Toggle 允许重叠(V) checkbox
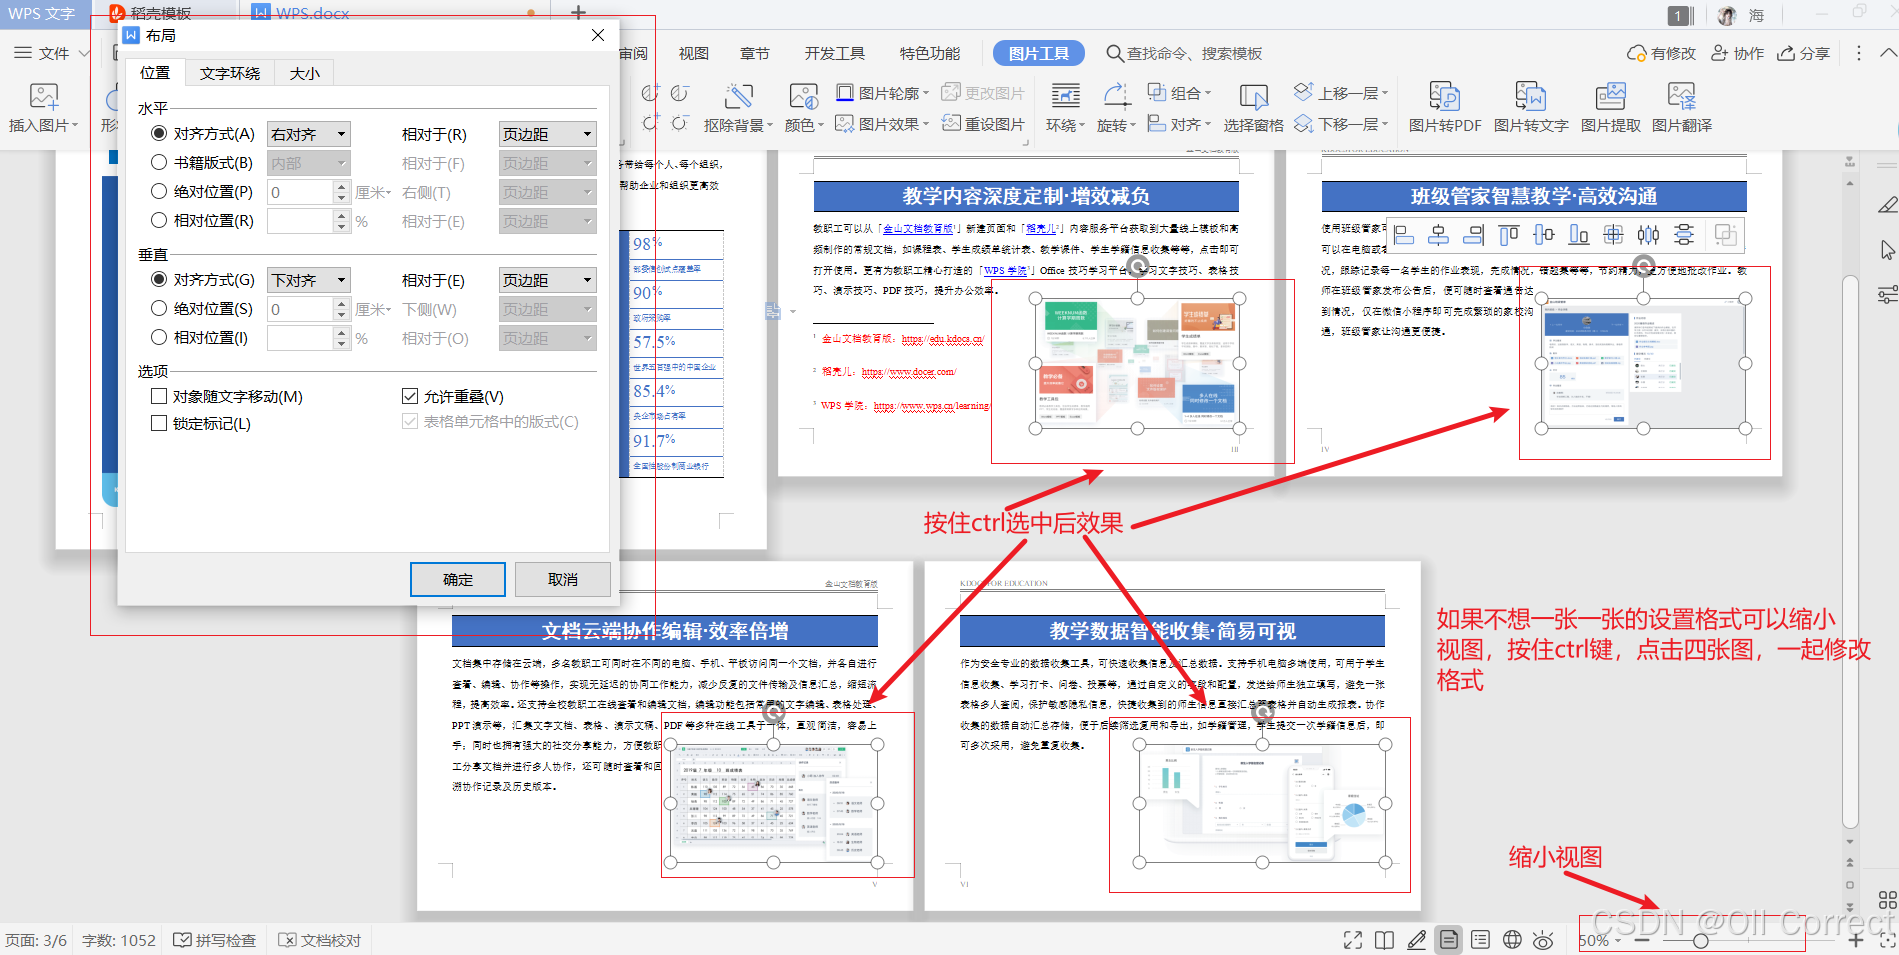The width and height of the screenshot is (1899, 955). 410,396
